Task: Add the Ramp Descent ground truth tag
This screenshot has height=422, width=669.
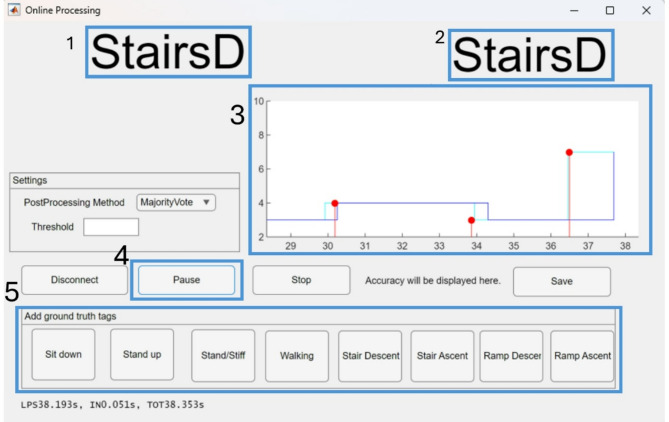Action: 511,355
